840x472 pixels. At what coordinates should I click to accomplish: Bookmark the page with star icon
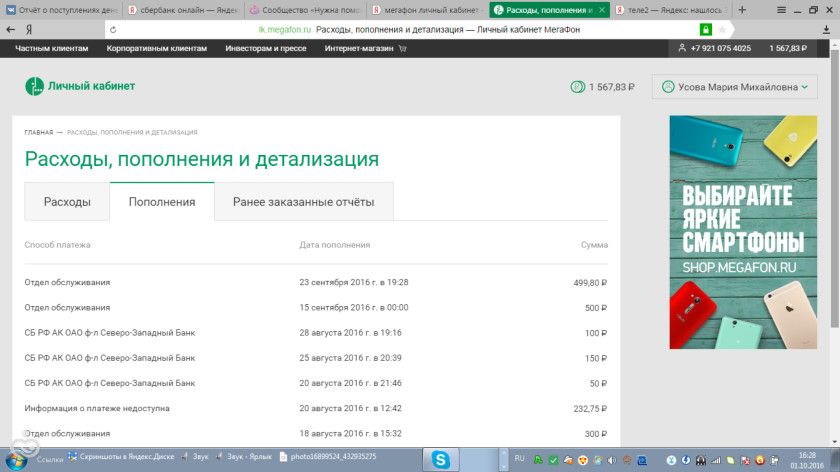(x=722, y=30)
